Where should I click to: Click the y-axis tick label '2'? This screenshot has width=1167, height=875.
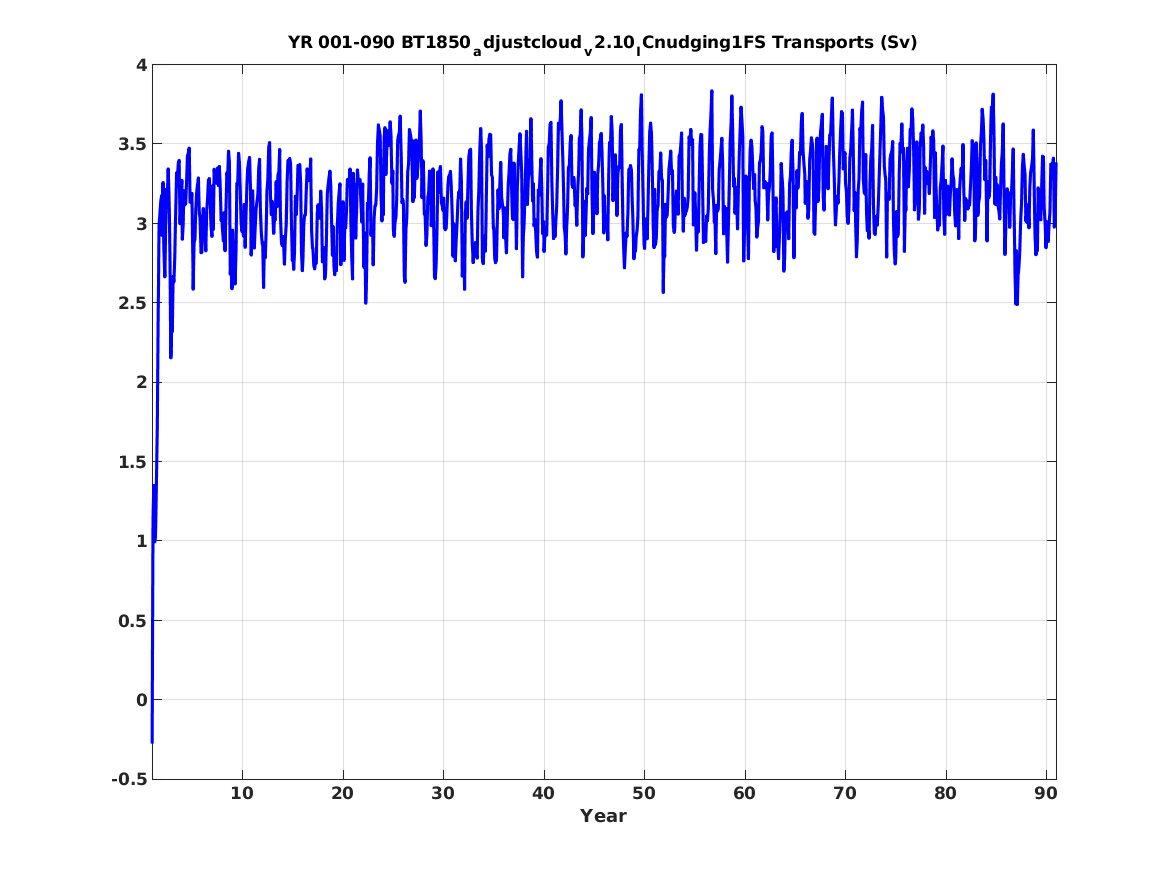click(x=141, y=382)
